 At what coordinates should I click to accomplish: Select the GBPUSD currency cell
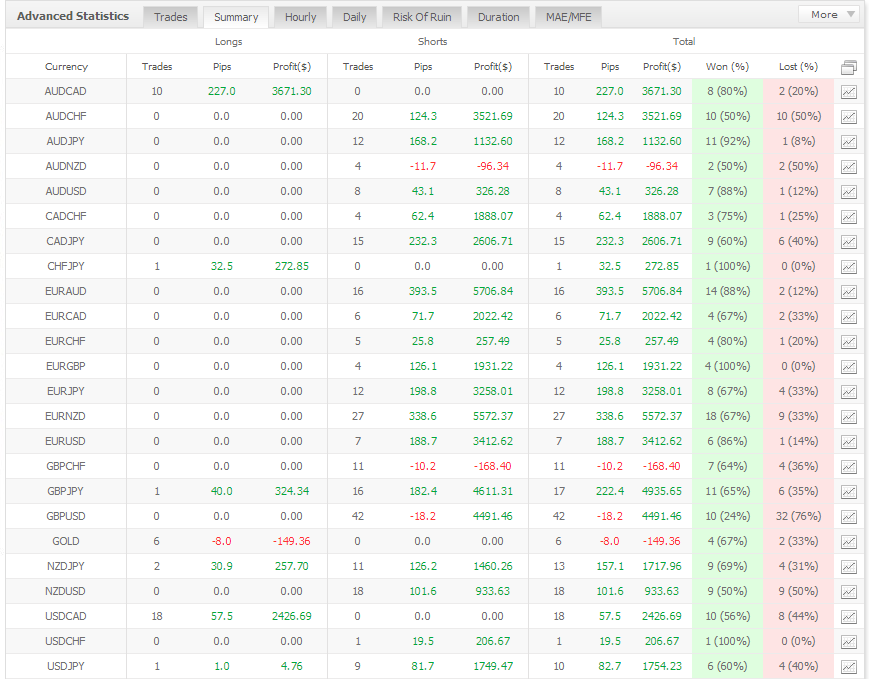(65, 517)
